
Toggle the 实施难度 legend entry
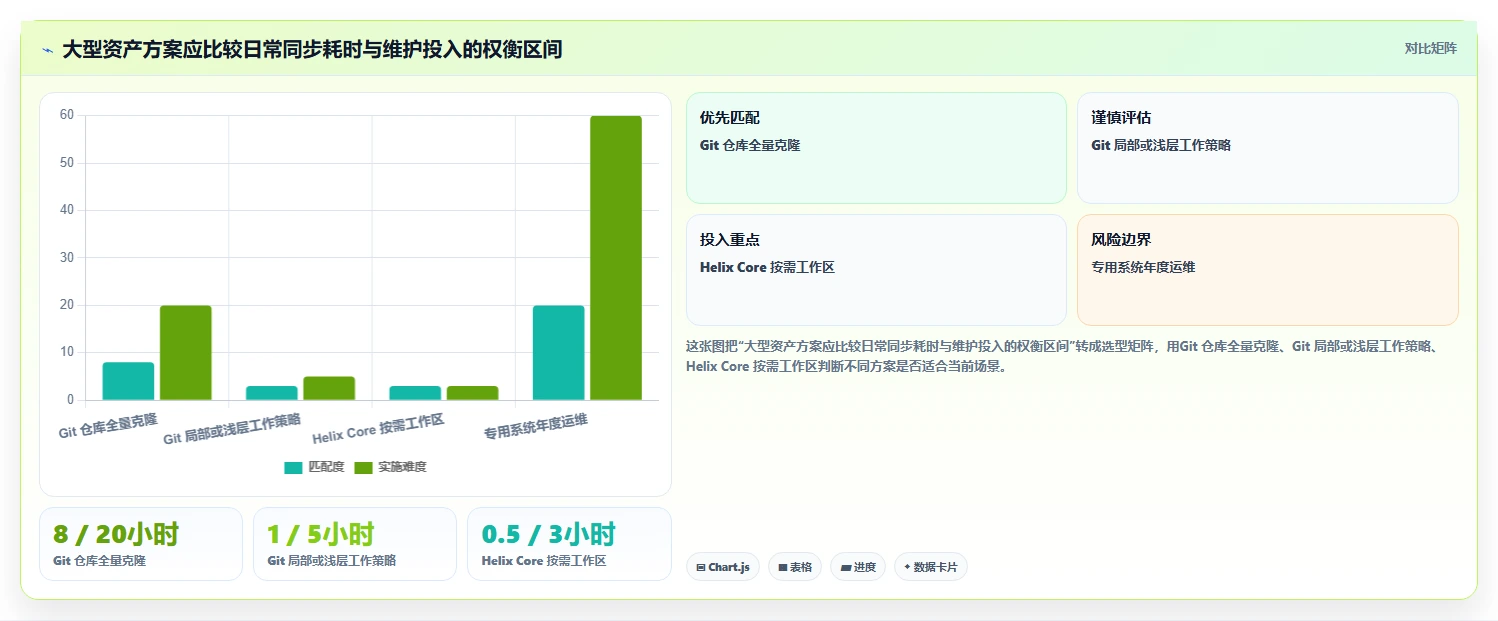(x=390, y=467)
